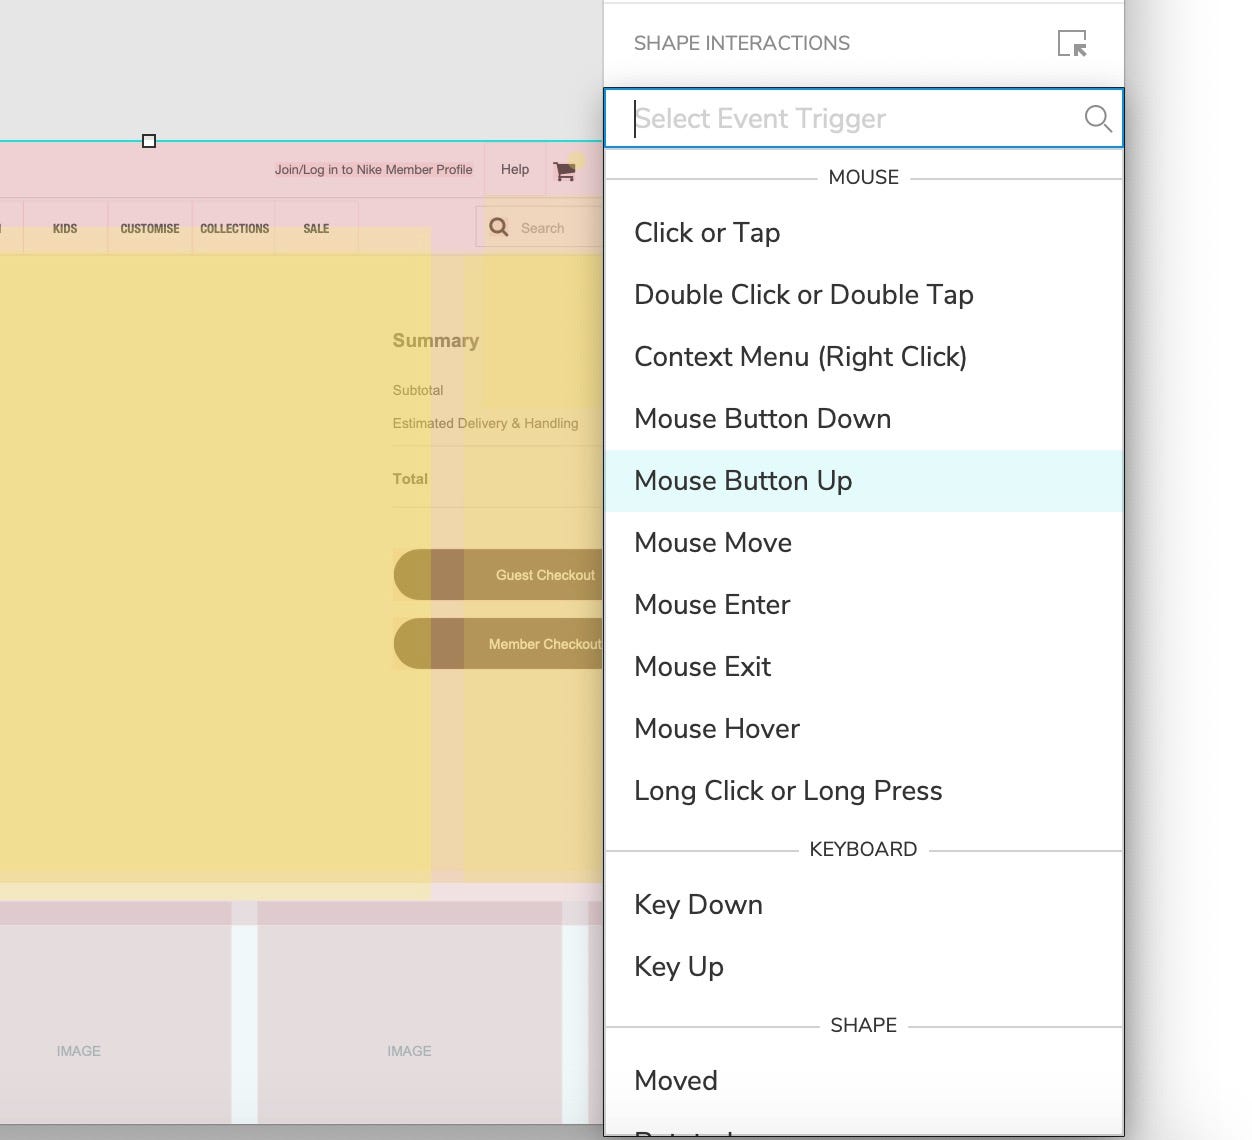Click the SHAPE INTERACTIONS panel title

(742, 43)
